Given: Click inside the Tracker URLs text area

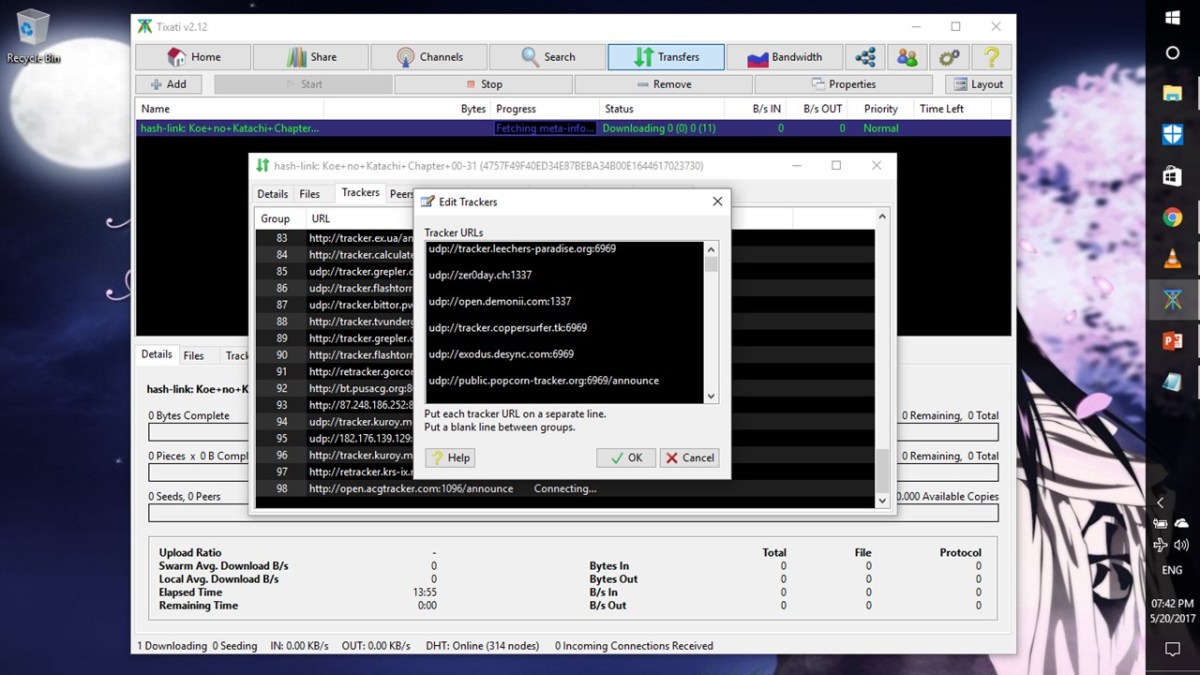Looking at the screenshot, I should coord(565,320).
